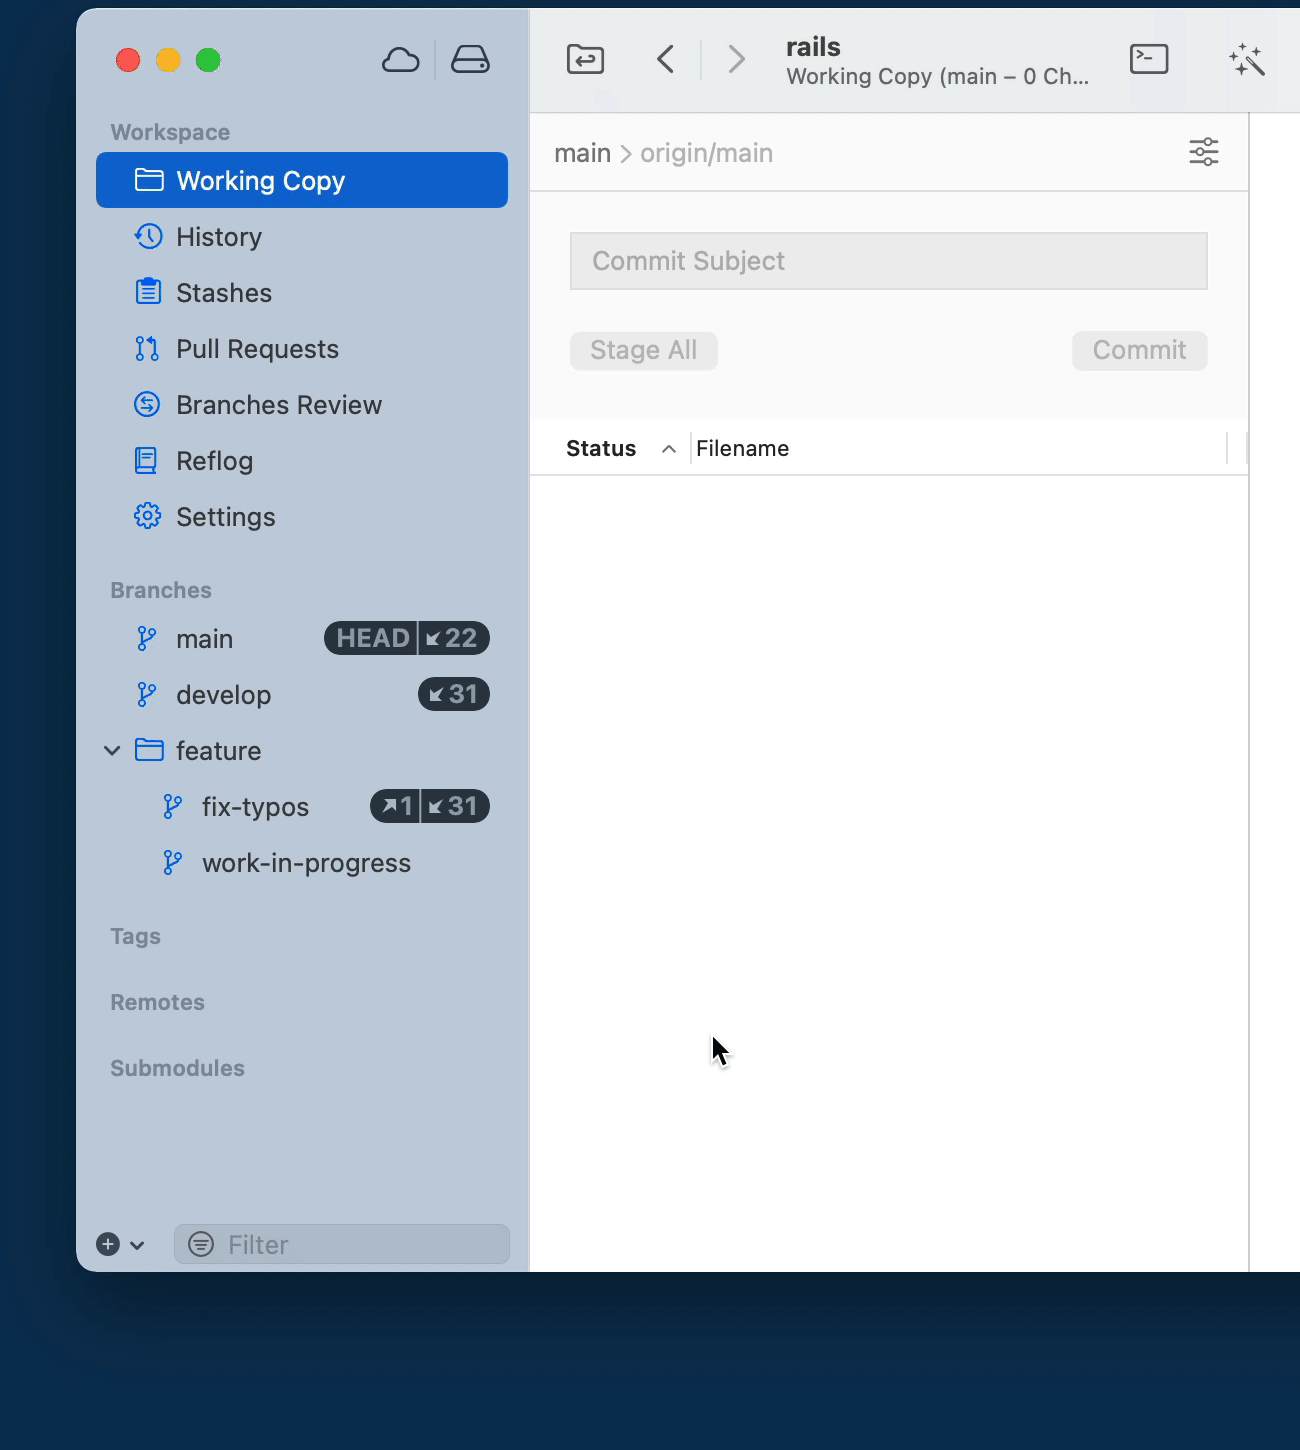Click the magic wand quick actions icon
The width and height of the screenshot is (1300, 1450).
pos(1247,60)
